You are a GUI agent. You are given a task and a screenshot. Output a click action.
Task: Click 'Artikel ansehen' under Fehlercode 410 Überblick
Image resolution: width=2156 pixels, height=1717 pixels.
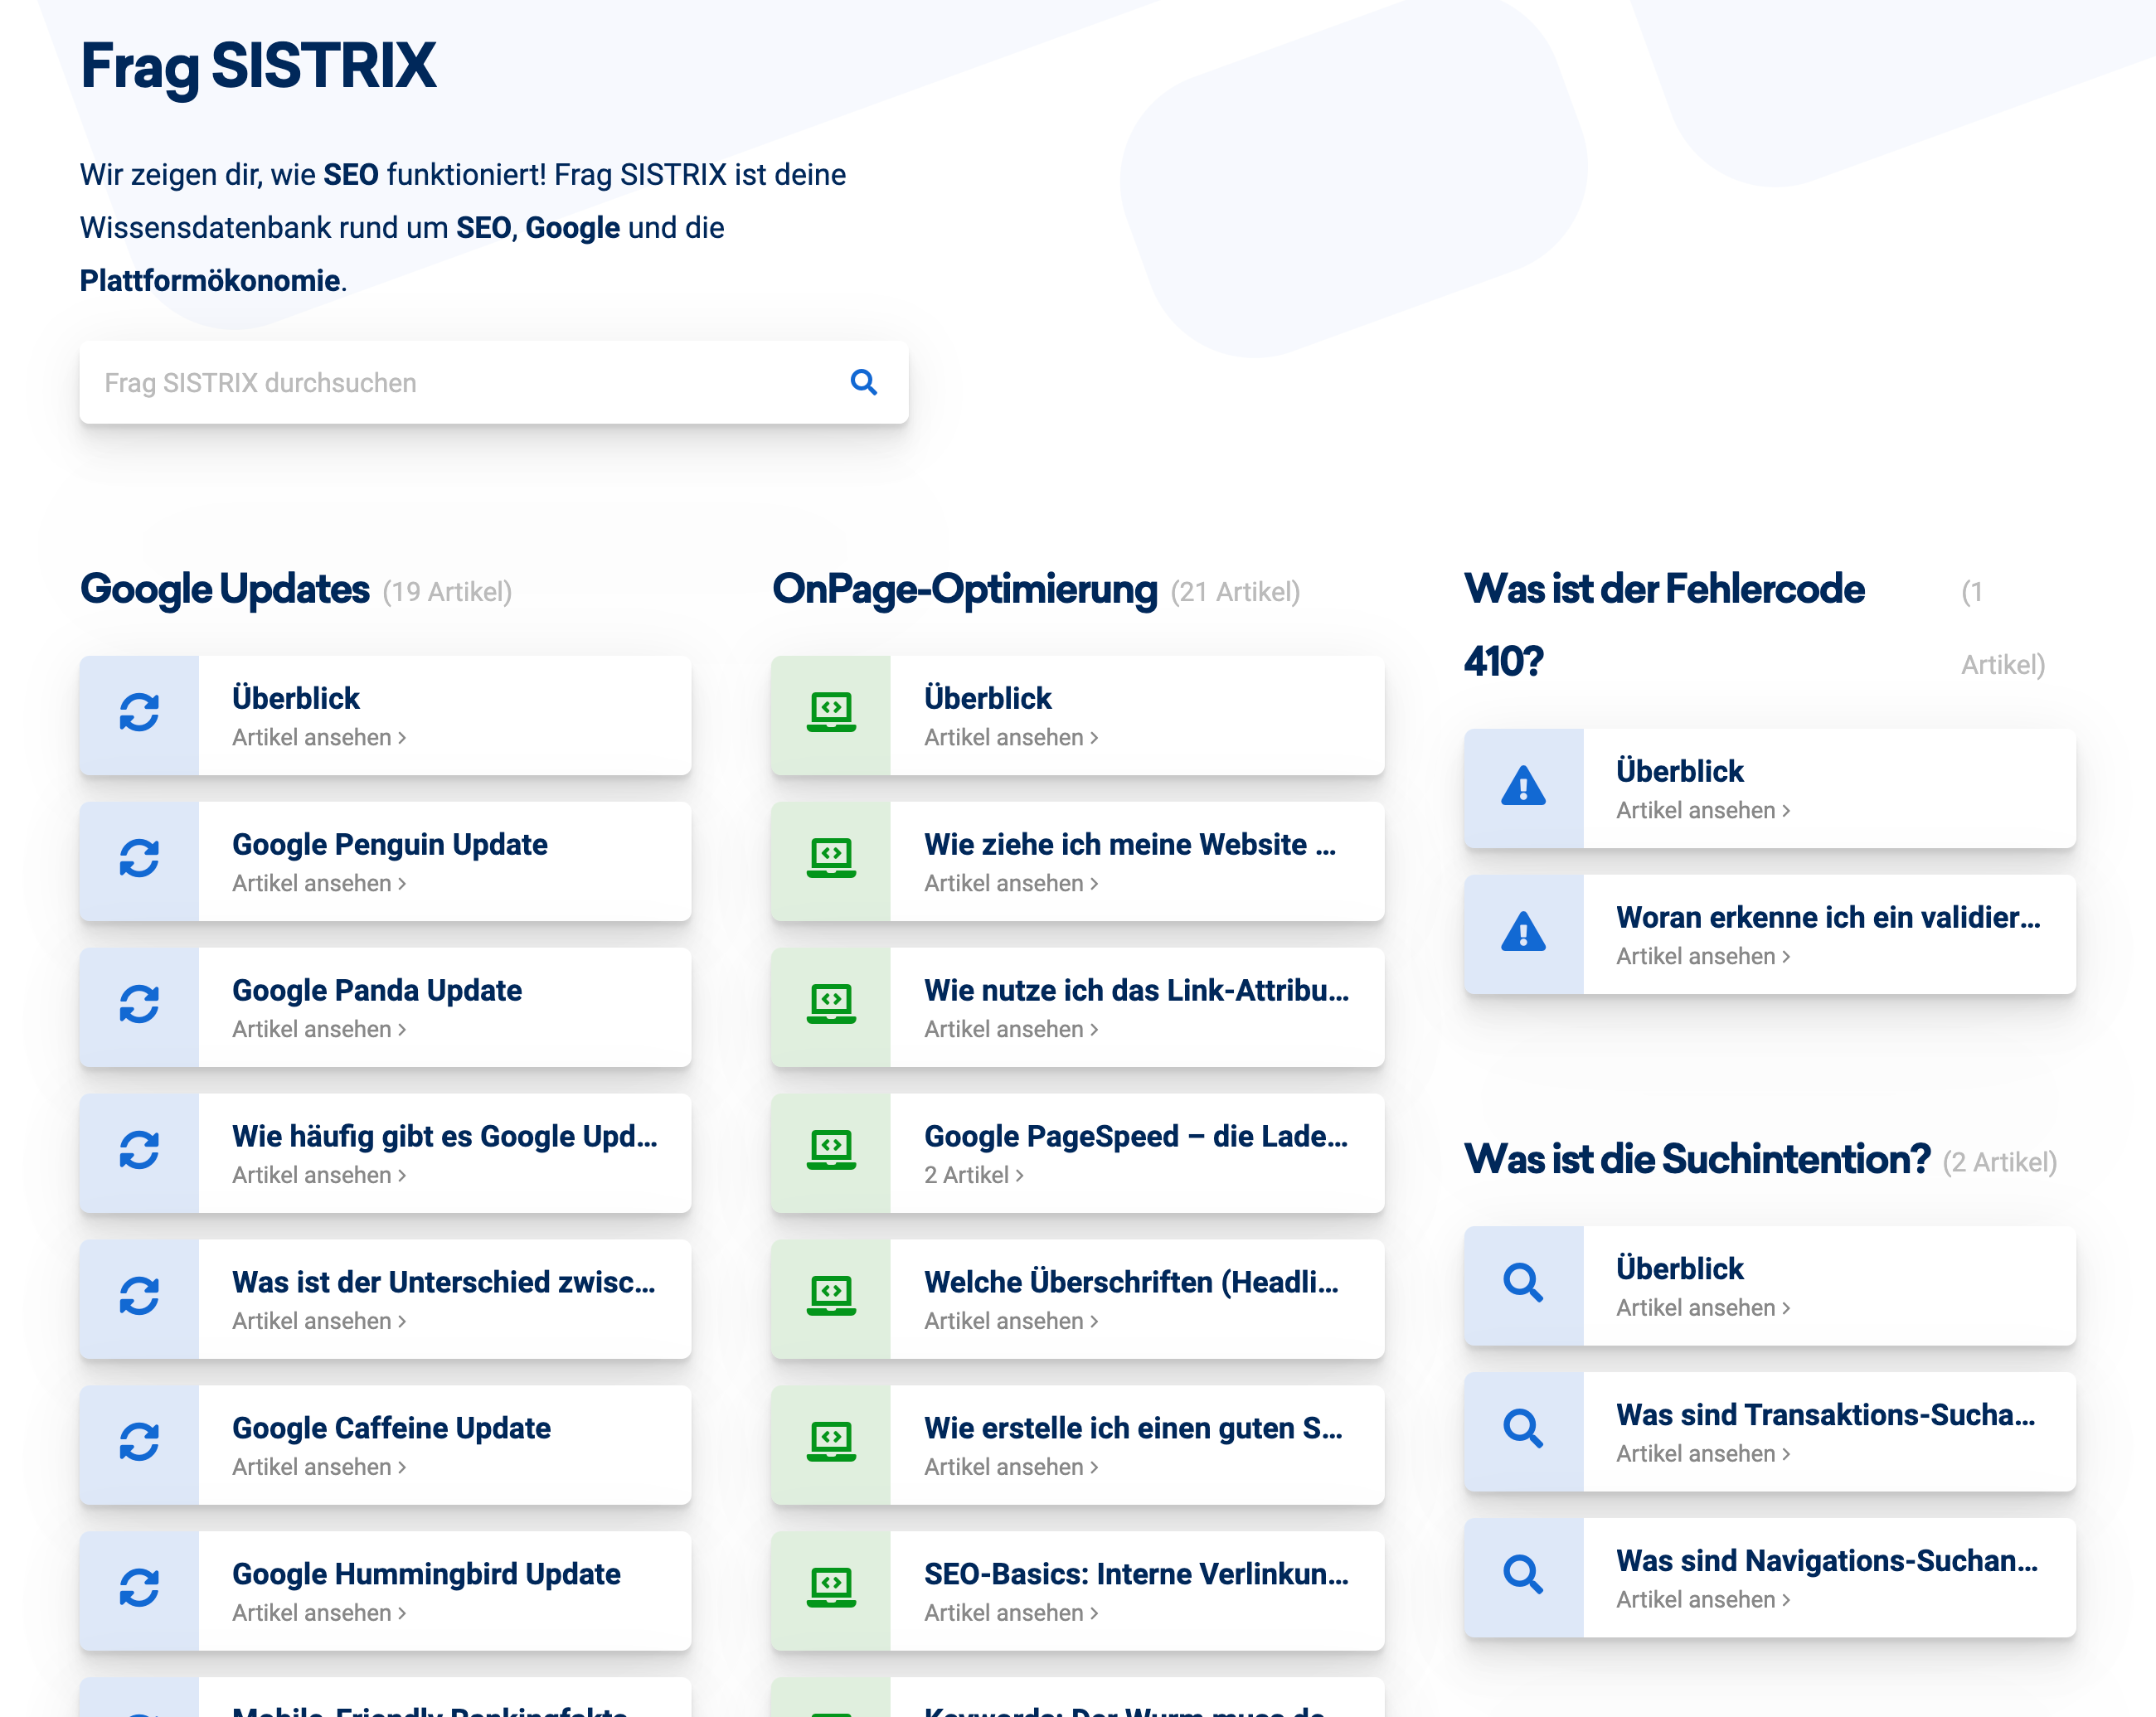point(1703,810)
